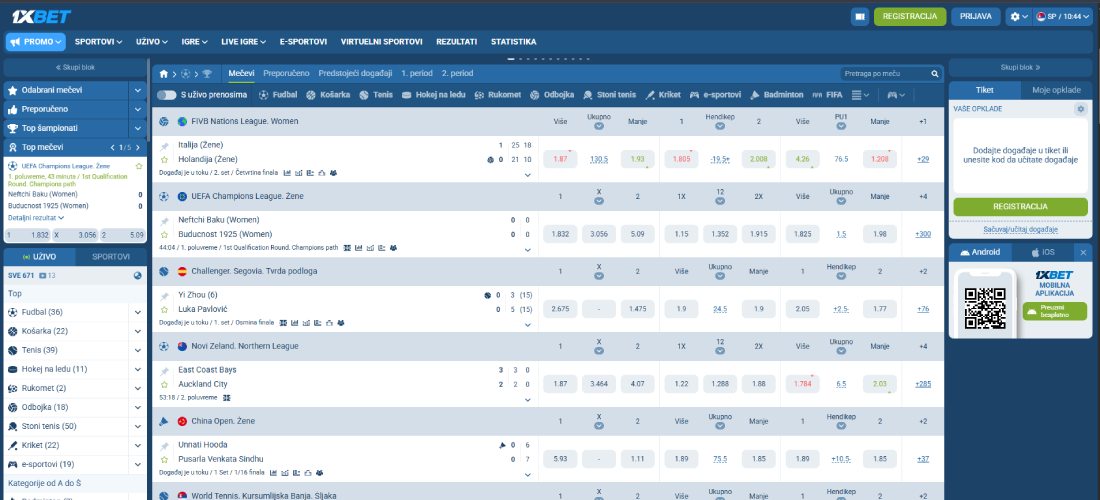Filter by Kriket in sport filter bar
Image resolution: width=1100 pixels, height=500 pixels.
pyautogui.click(x=663, y=95)
